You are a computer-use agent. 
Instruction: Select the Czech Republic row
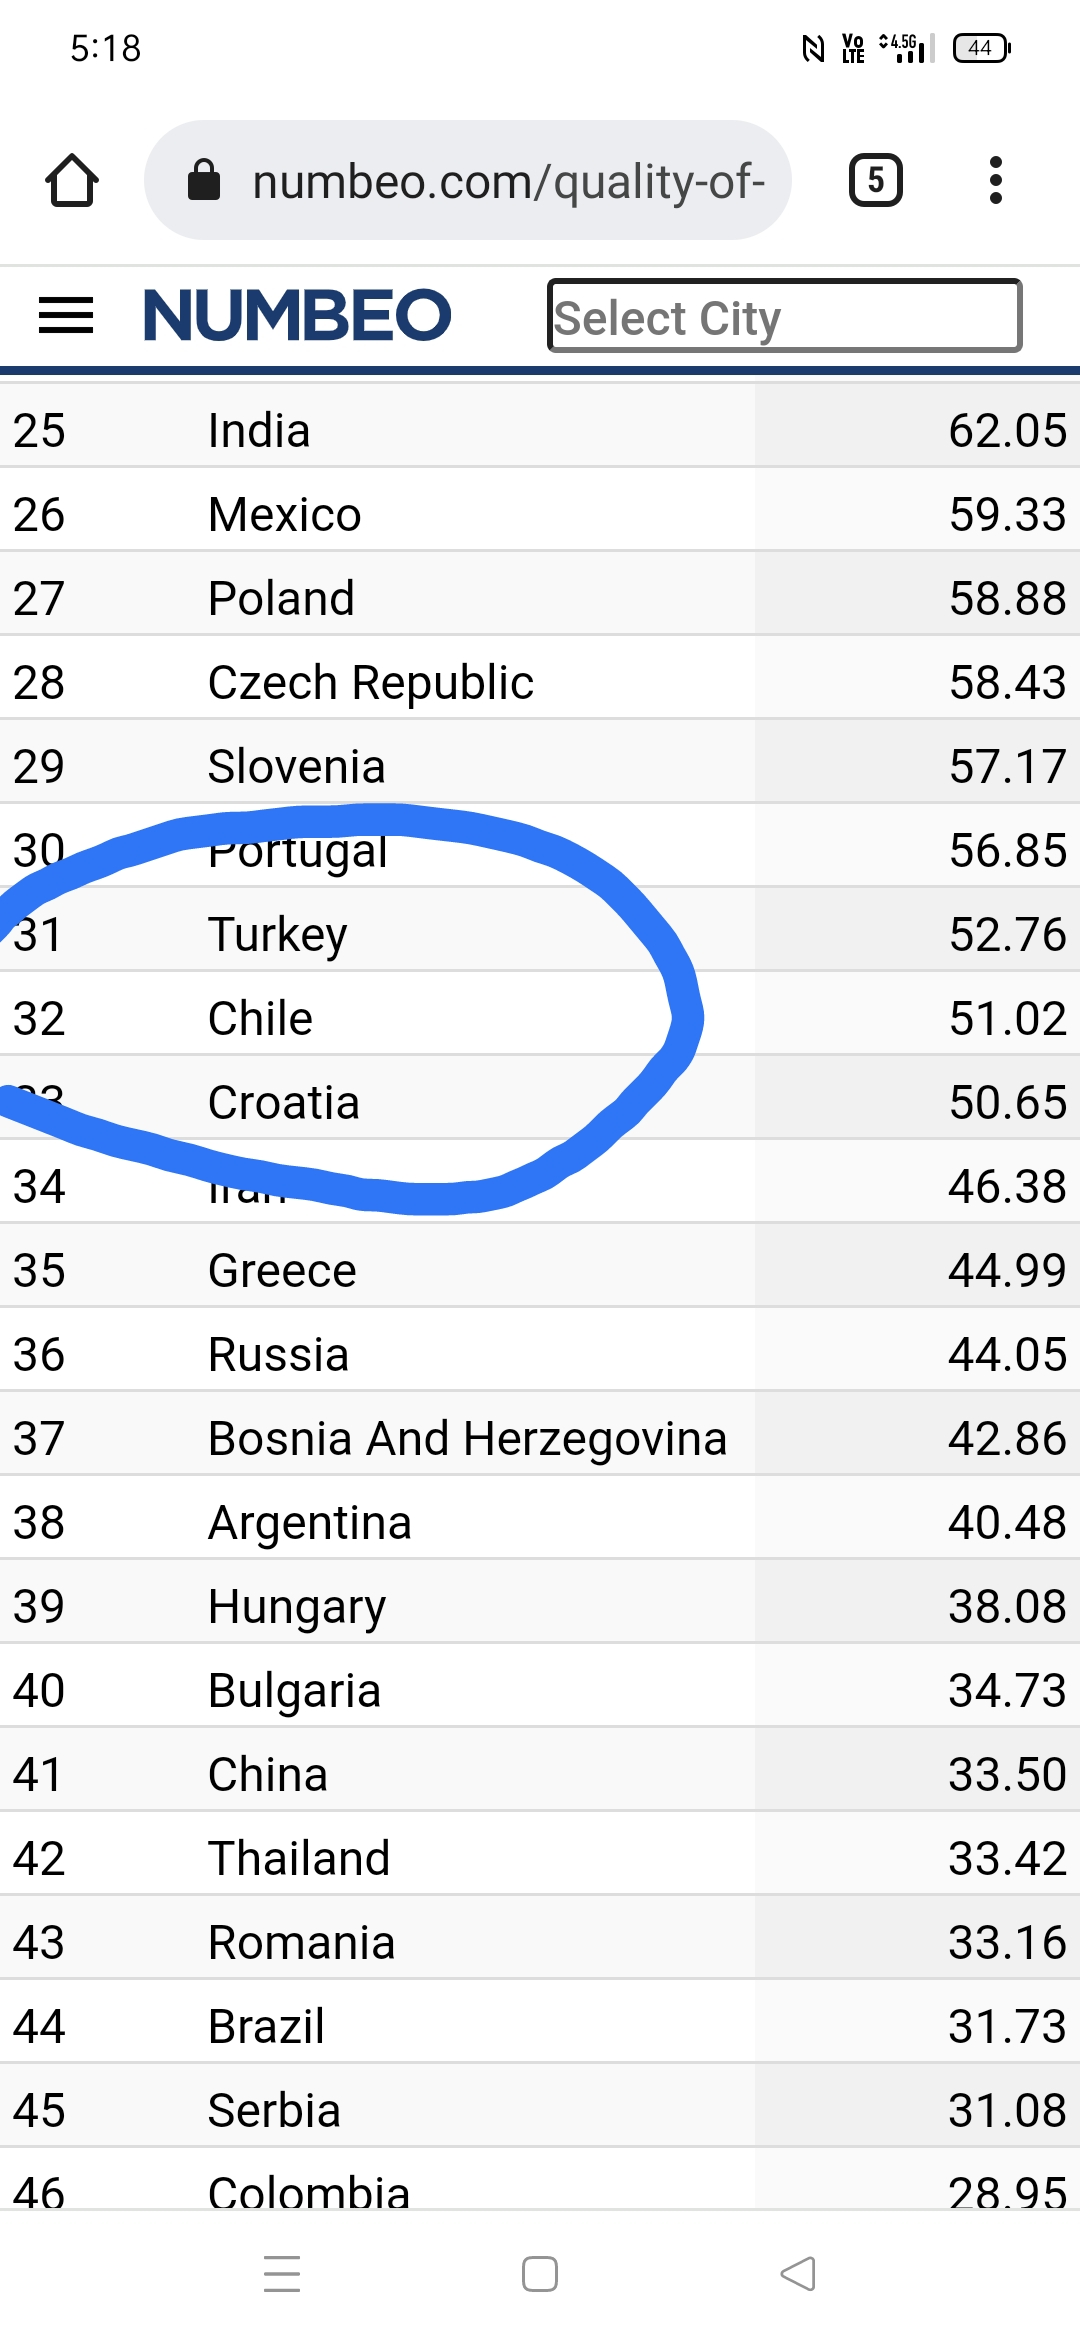click(x=540, y=682)
